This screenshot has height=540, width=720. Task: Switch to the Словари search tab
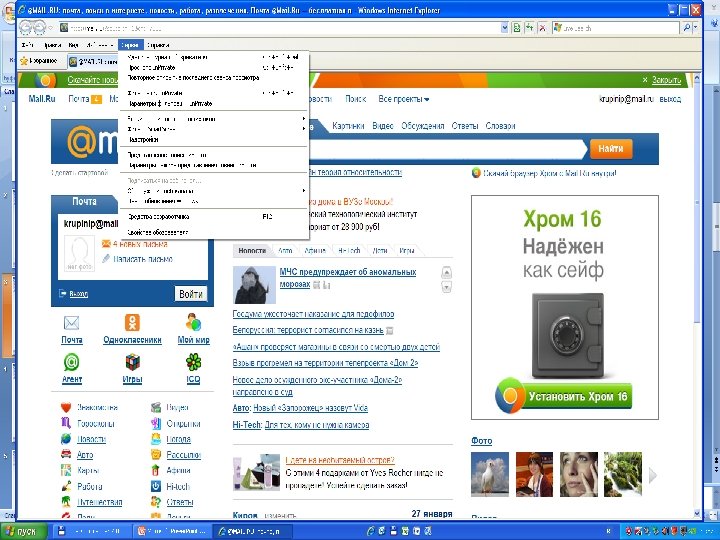[500, 126]
